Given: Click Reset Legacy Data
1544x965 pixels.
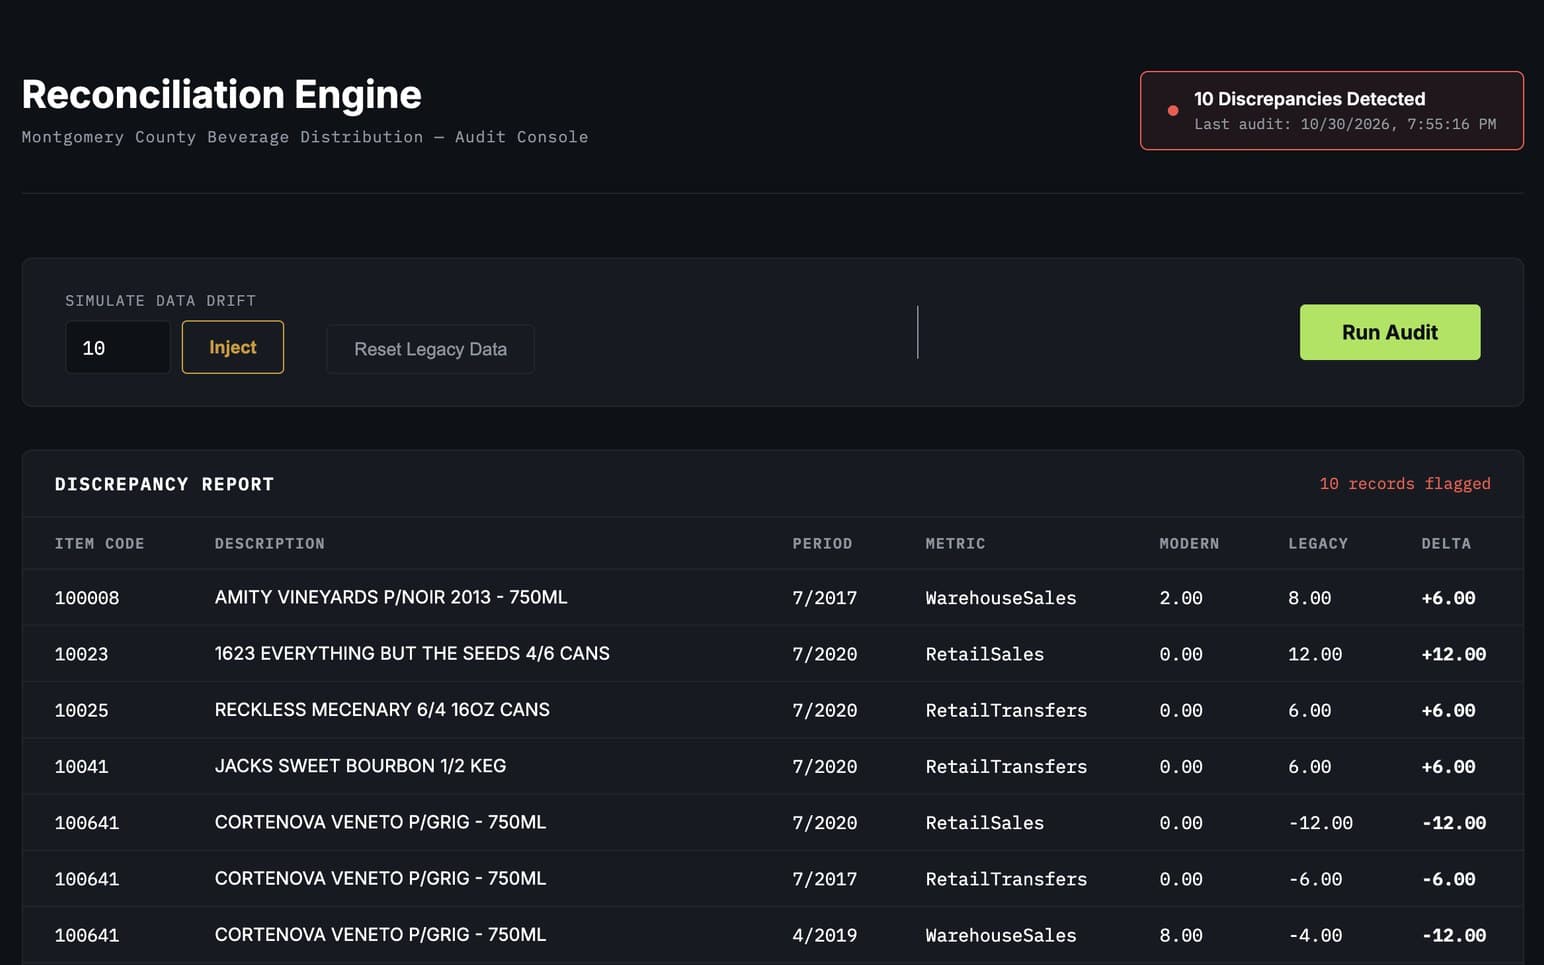Looking at the screenshot, I should 430,349.
